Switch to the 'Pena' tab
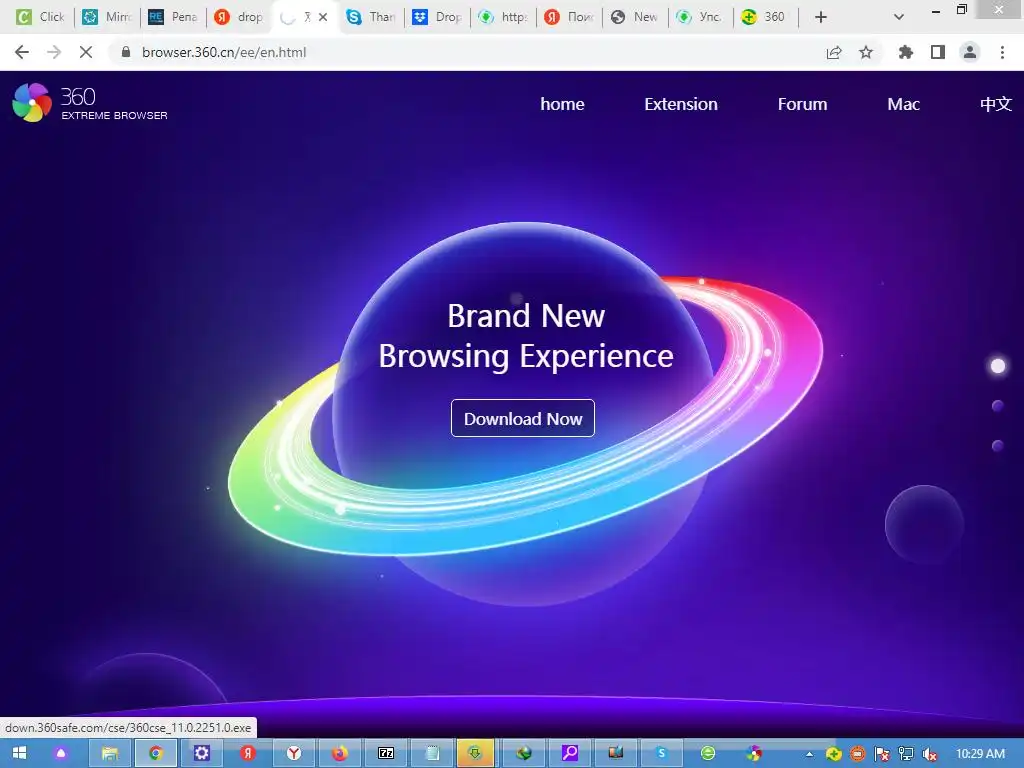 coord(173,17)
